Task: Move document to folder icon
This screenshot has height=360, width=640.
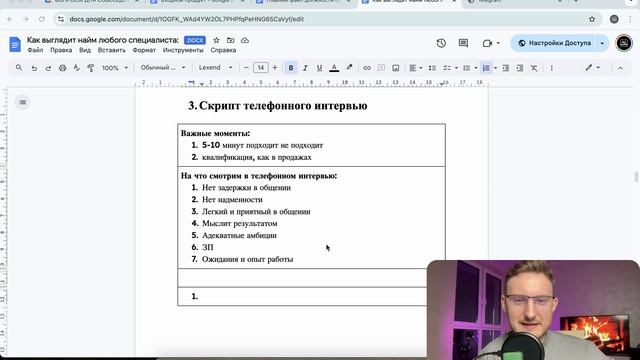Action: coord(231,40)
